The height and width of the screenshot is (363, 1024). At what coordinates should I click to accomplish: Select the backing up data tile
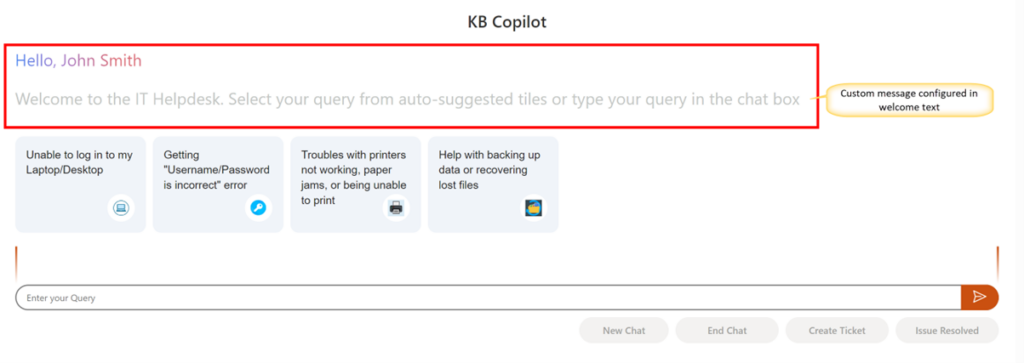pos(493,184)
